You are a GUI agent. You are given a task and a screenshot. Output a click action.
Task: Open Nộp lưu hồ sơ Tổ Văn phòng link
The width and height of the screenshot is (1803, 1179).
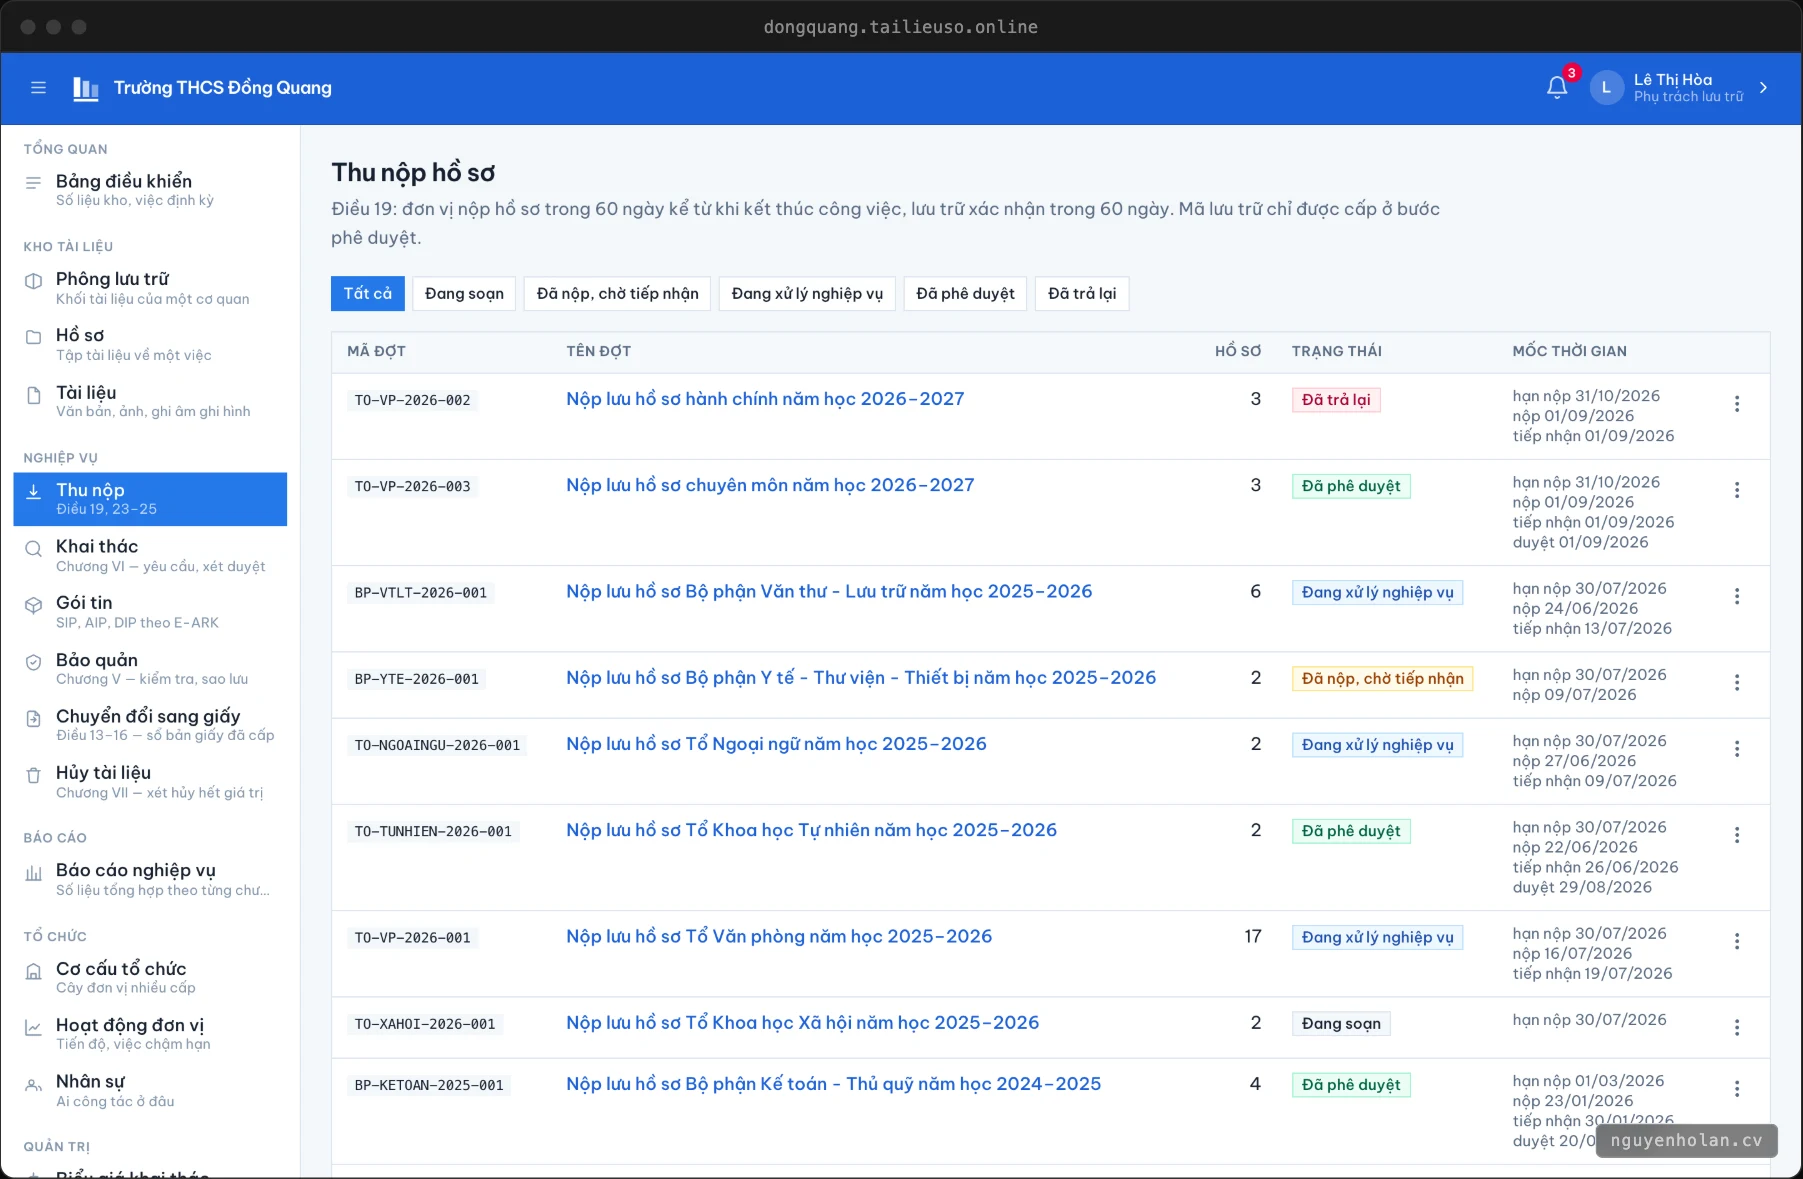point(779,937)
